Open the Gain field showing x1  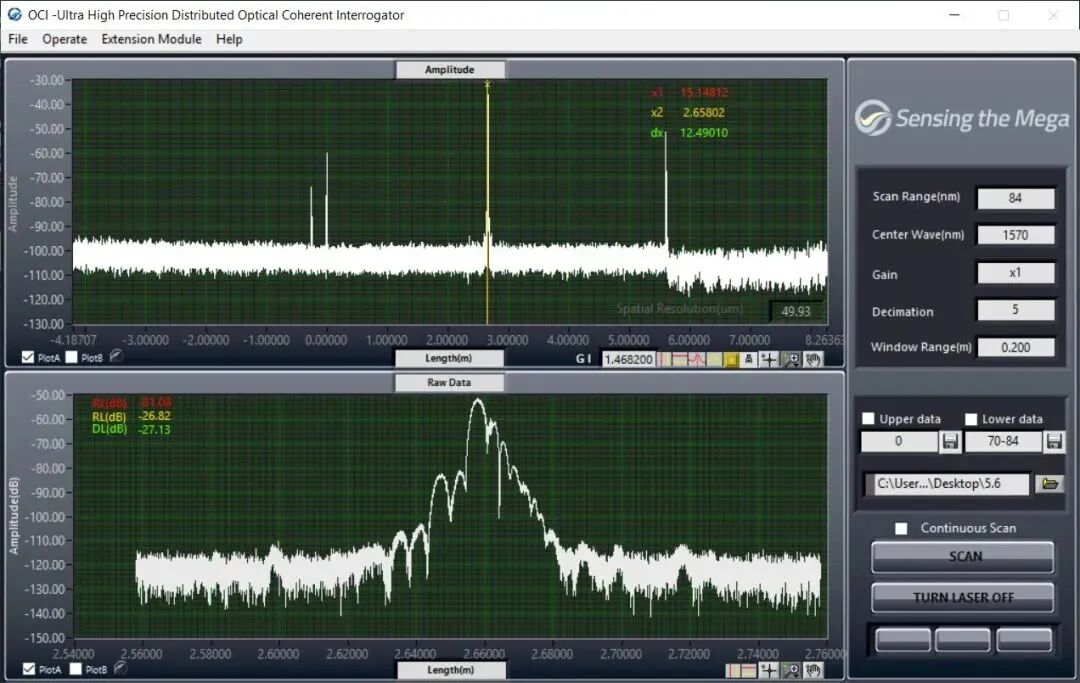(x=1016, y=273)
